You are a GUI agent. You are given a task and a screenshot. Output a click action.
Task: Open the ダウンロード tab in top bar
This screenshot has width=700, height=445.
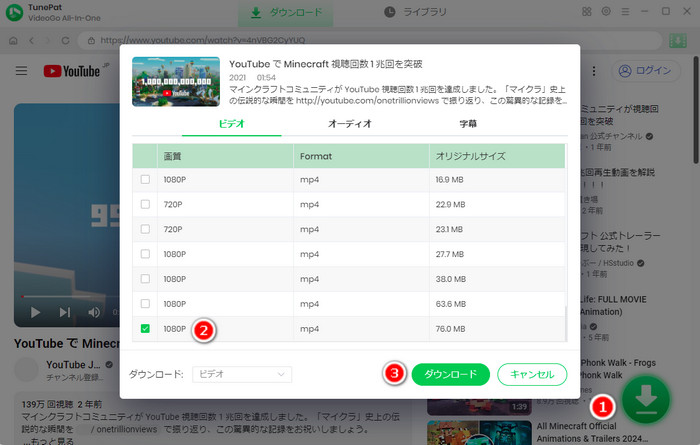(286, 12)
